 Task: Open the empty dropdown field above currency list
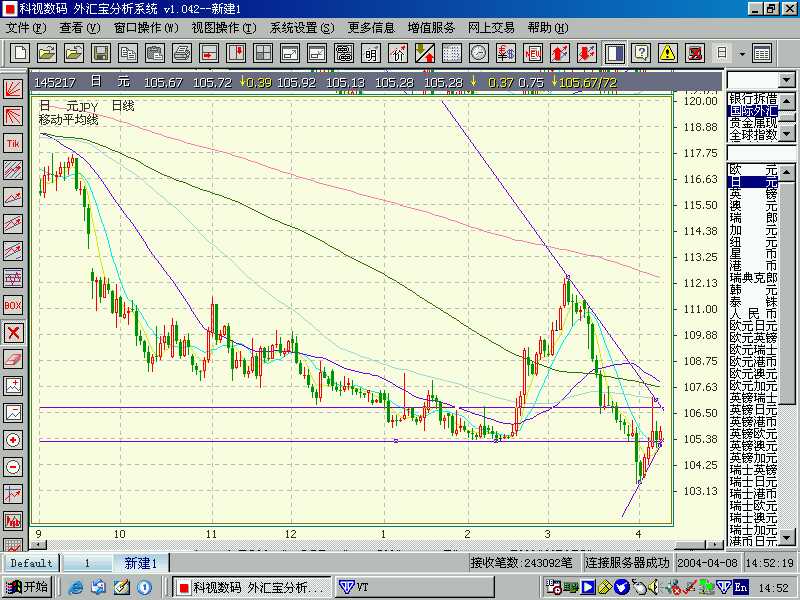click(x=761, y=153)
